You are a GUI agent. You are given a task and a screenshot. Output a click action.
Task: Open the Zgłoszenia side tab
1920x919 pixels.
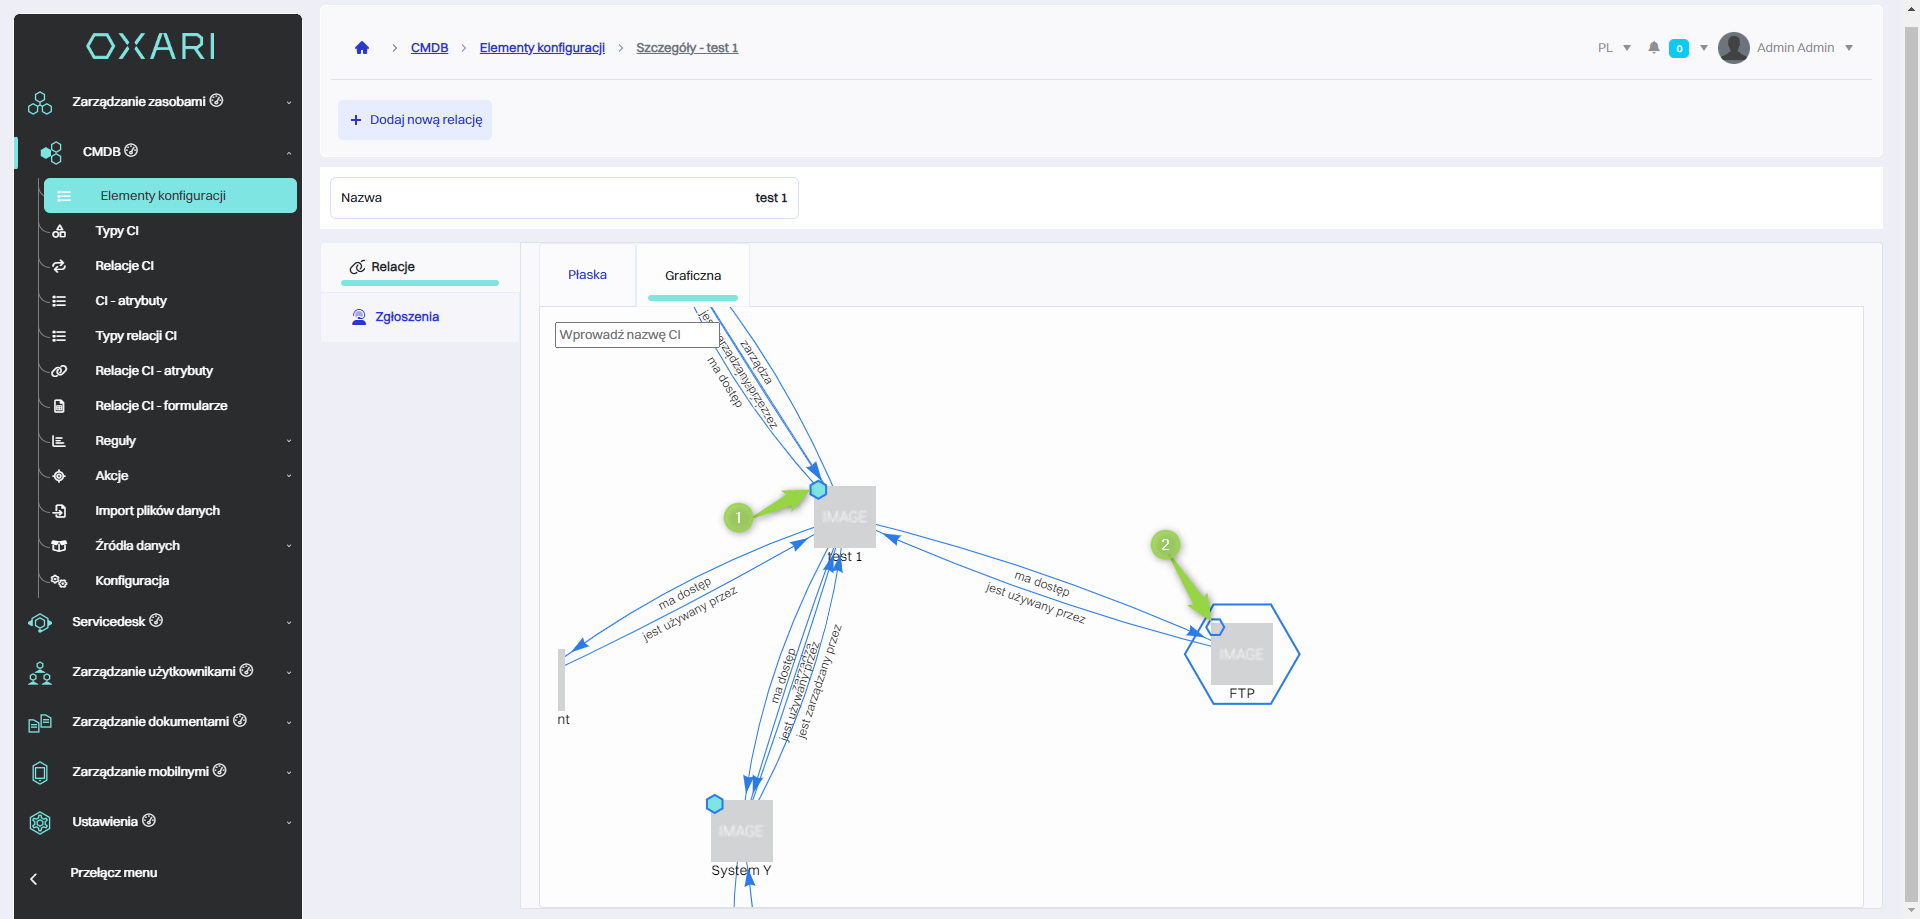coord(406,317)
